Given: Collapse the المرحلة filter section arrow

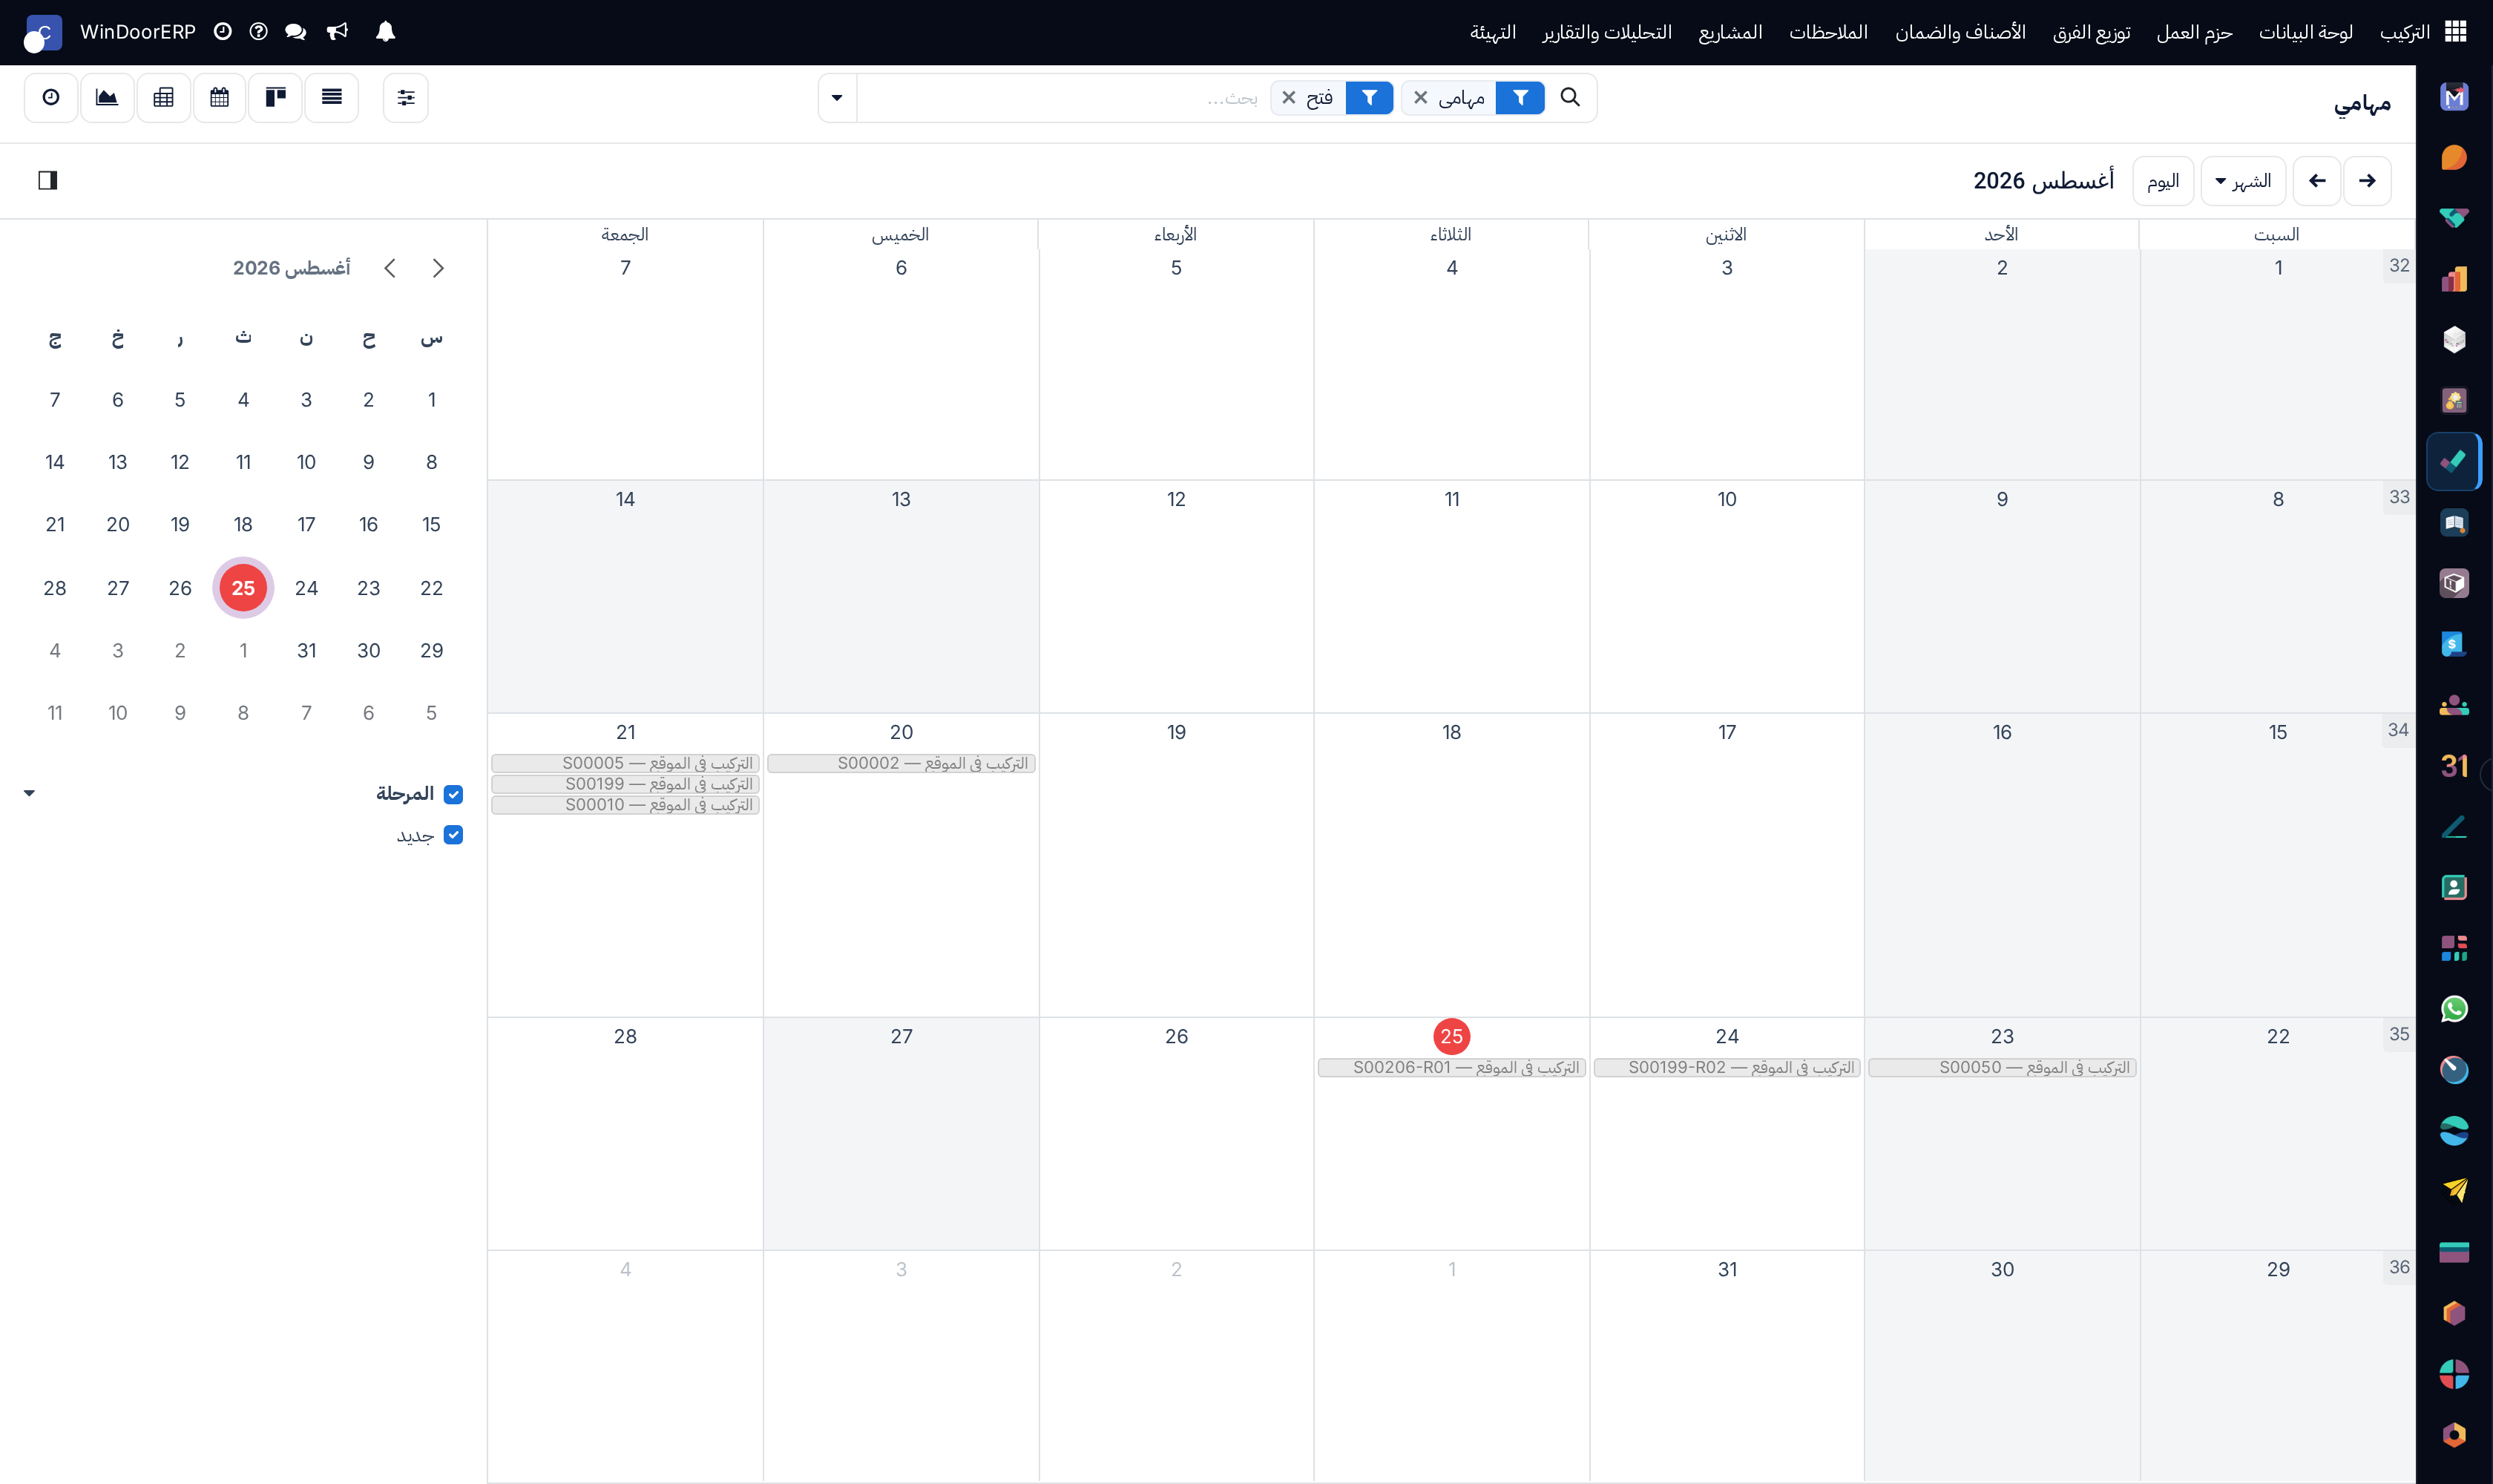Looking at the screenshot, I should point(29,793).
